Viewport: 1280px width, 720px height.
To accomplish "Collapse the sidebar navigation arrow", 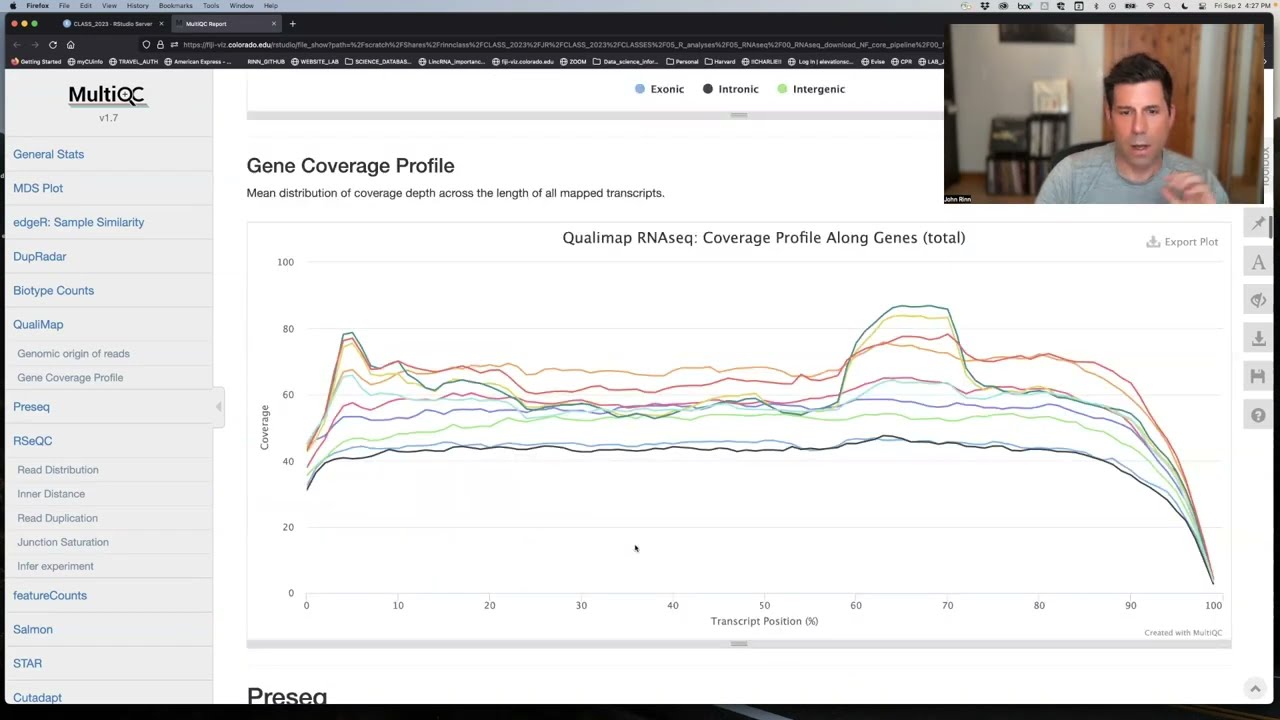I will [219, 406].
